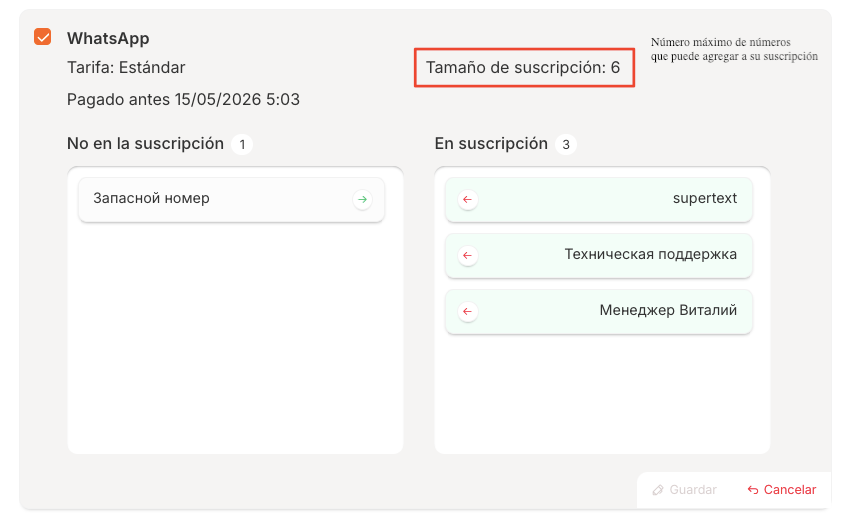
Task: Click the Guardar button label
Action: tap(692, 490)
